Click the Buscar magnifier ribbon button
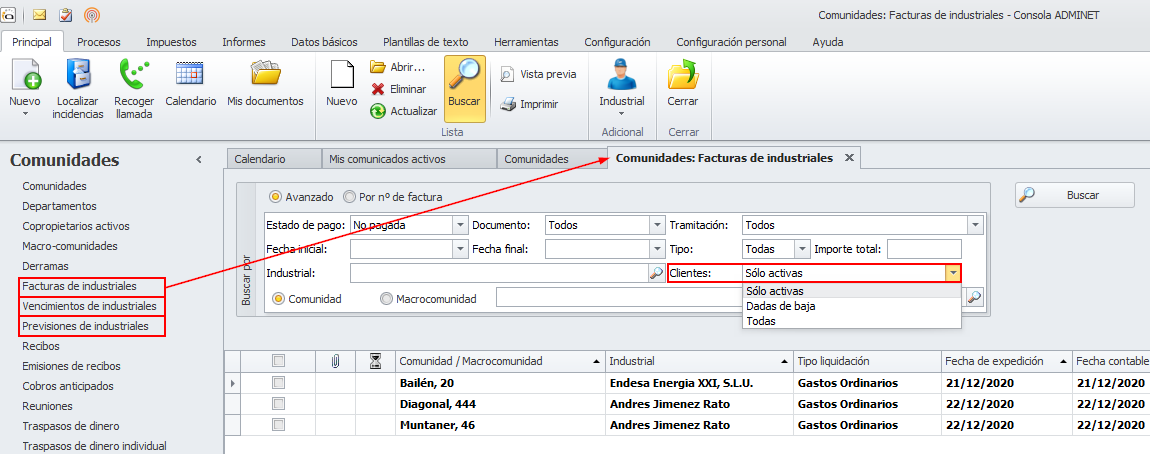This screenshot has height=454, width=1150. [x=464, y=89]
